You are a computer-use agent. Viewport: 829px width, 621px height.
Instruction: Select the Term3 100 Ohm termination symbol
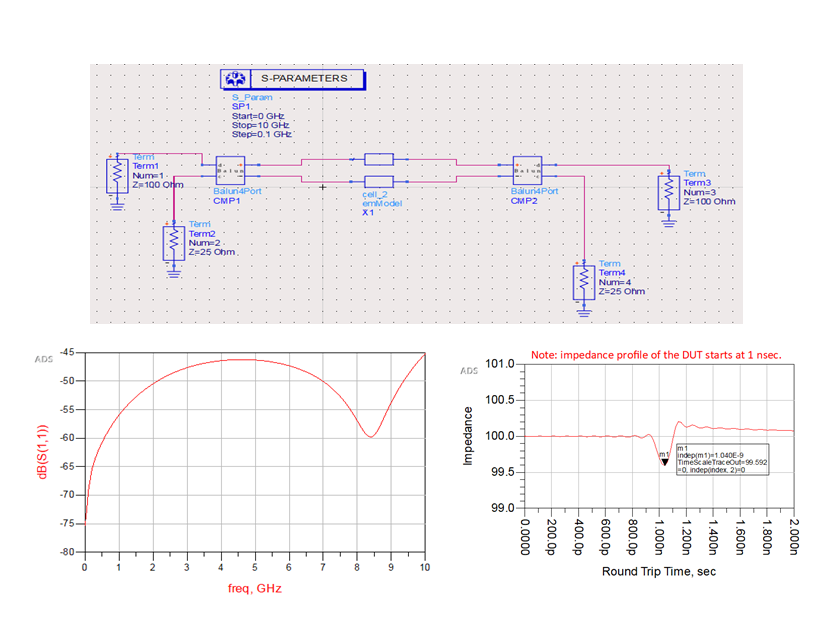pyautogui.click(x=669, y=193)
